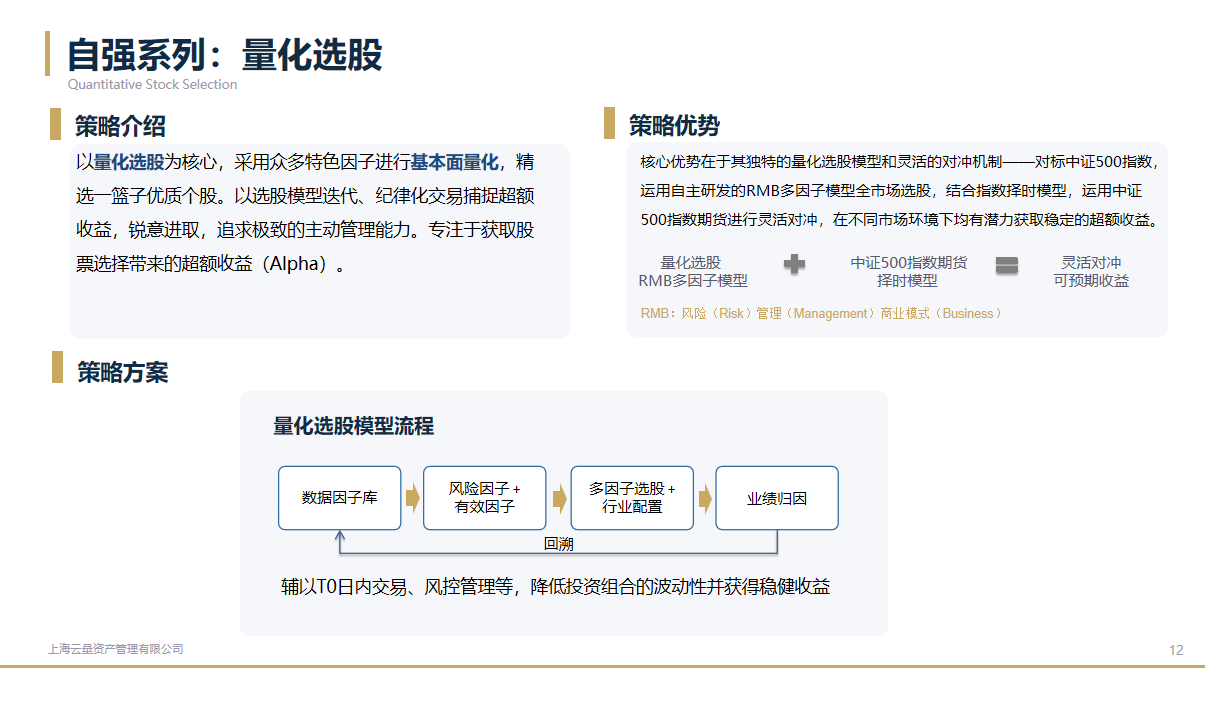Click the gold marker beside 策略方案
Image resolution: width=1205 pixels, height=708 pixels.
coord(57,367)
